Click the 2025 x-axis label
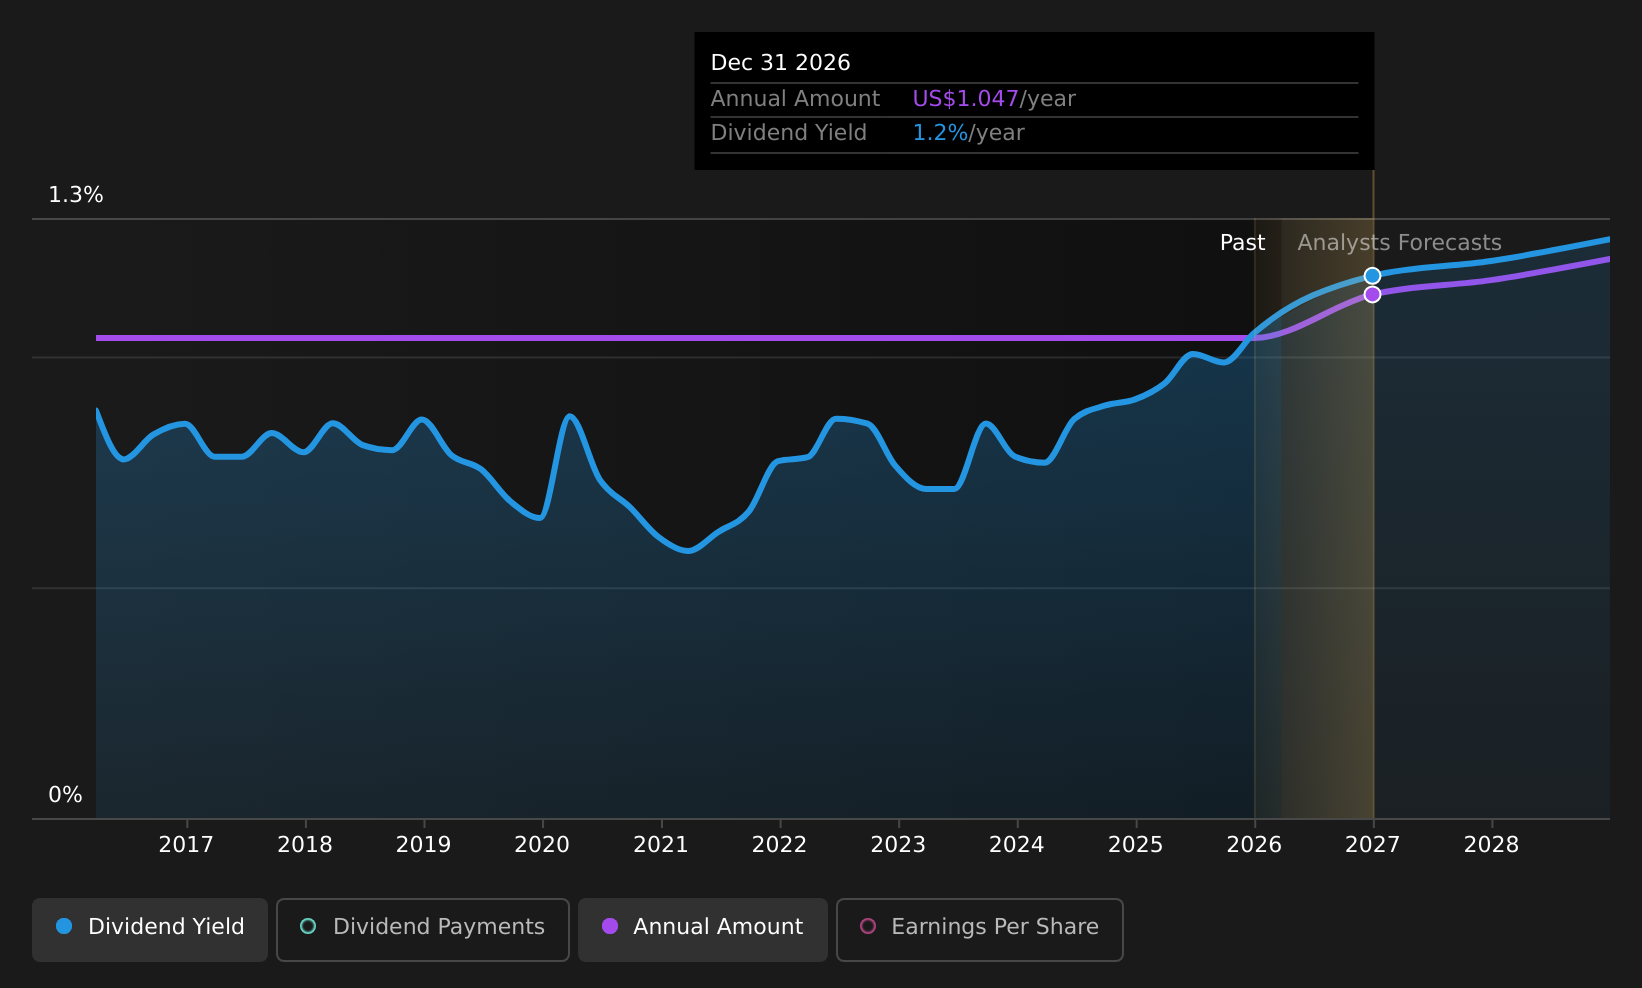Viewport: 1642px width, 988px height. [1136, 845]
